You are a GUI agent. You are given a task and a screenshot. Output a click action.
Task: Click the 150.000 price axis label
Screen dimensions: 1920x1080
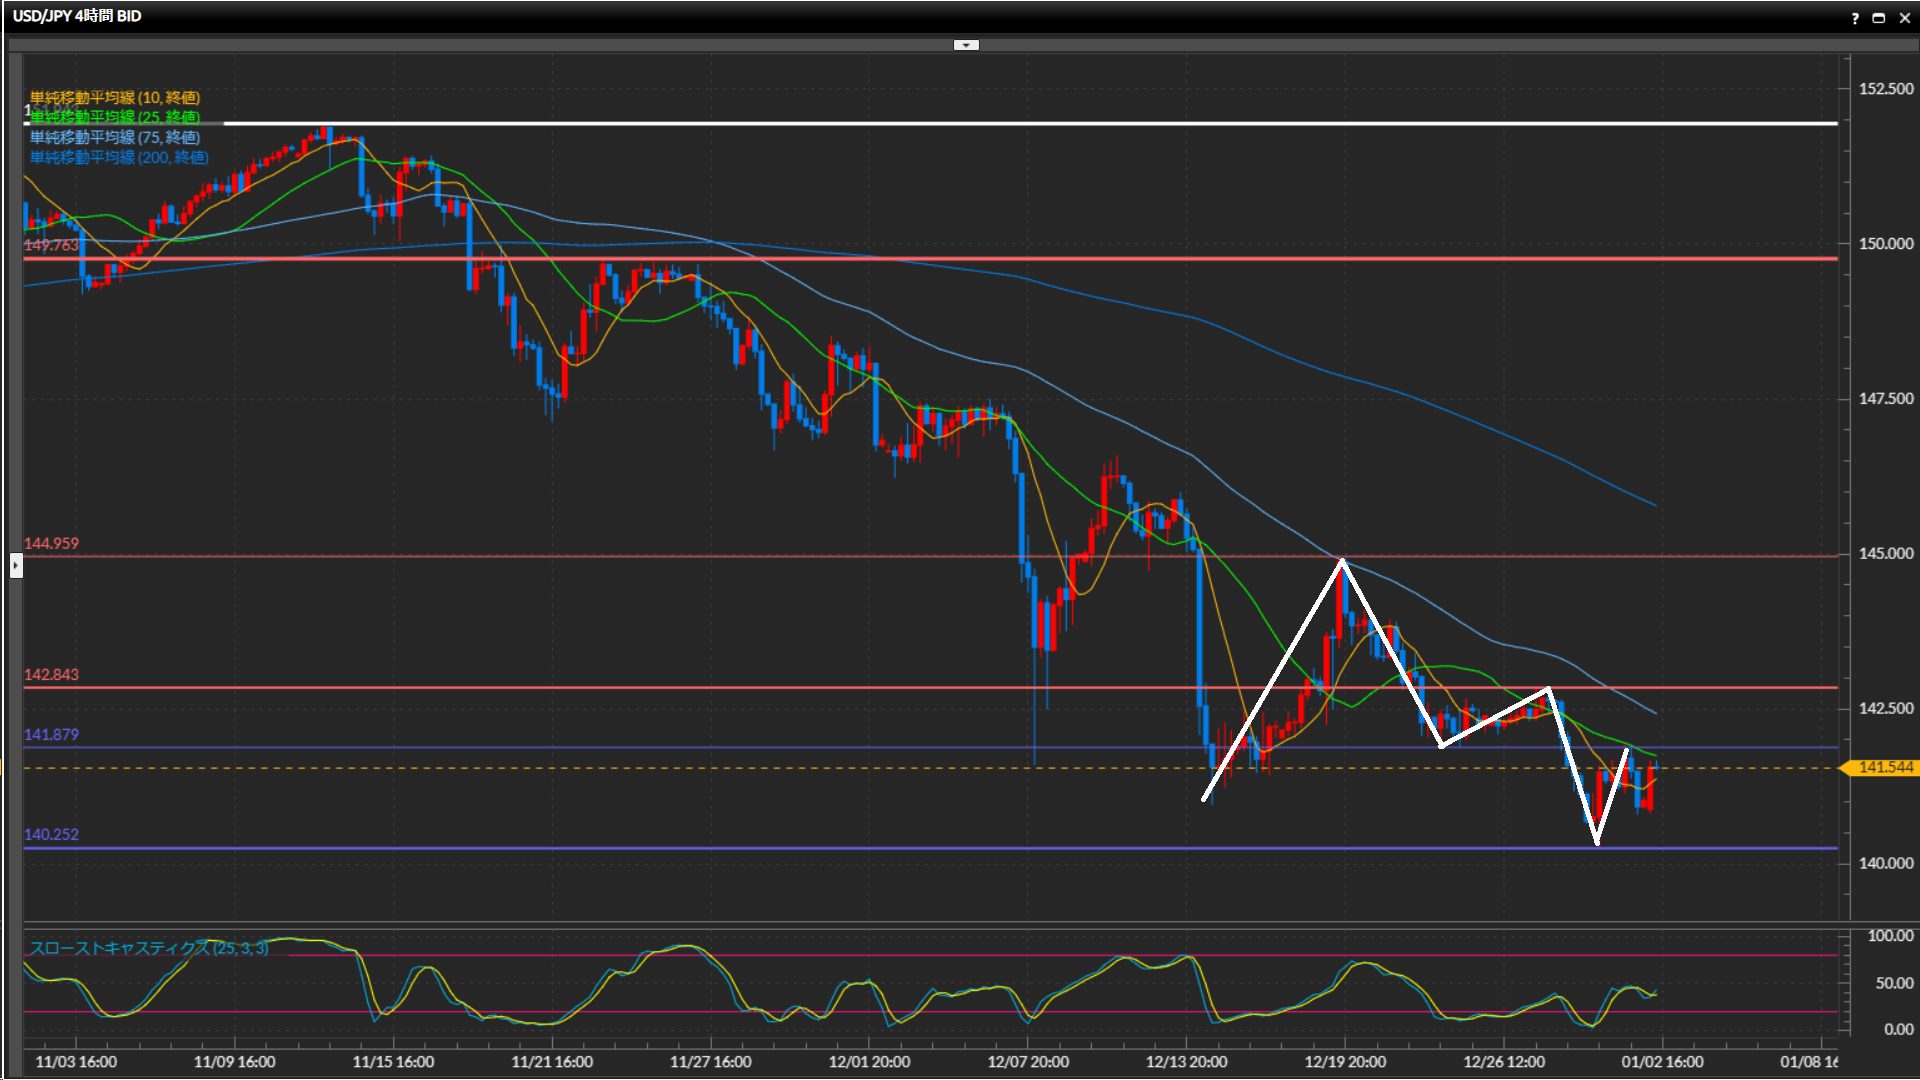[x=1885, y=243]
